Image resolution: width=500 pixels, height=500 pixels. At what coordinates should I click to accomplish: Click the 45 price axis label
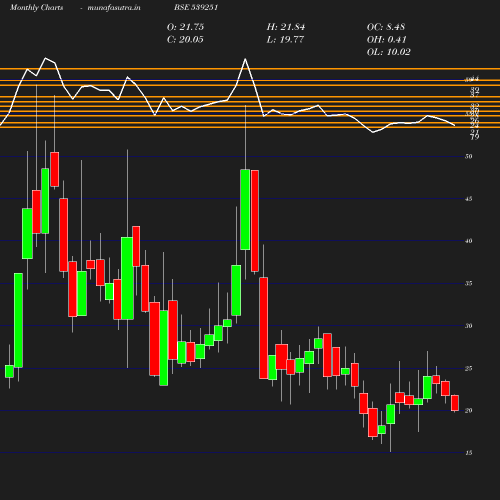[469, 199]
